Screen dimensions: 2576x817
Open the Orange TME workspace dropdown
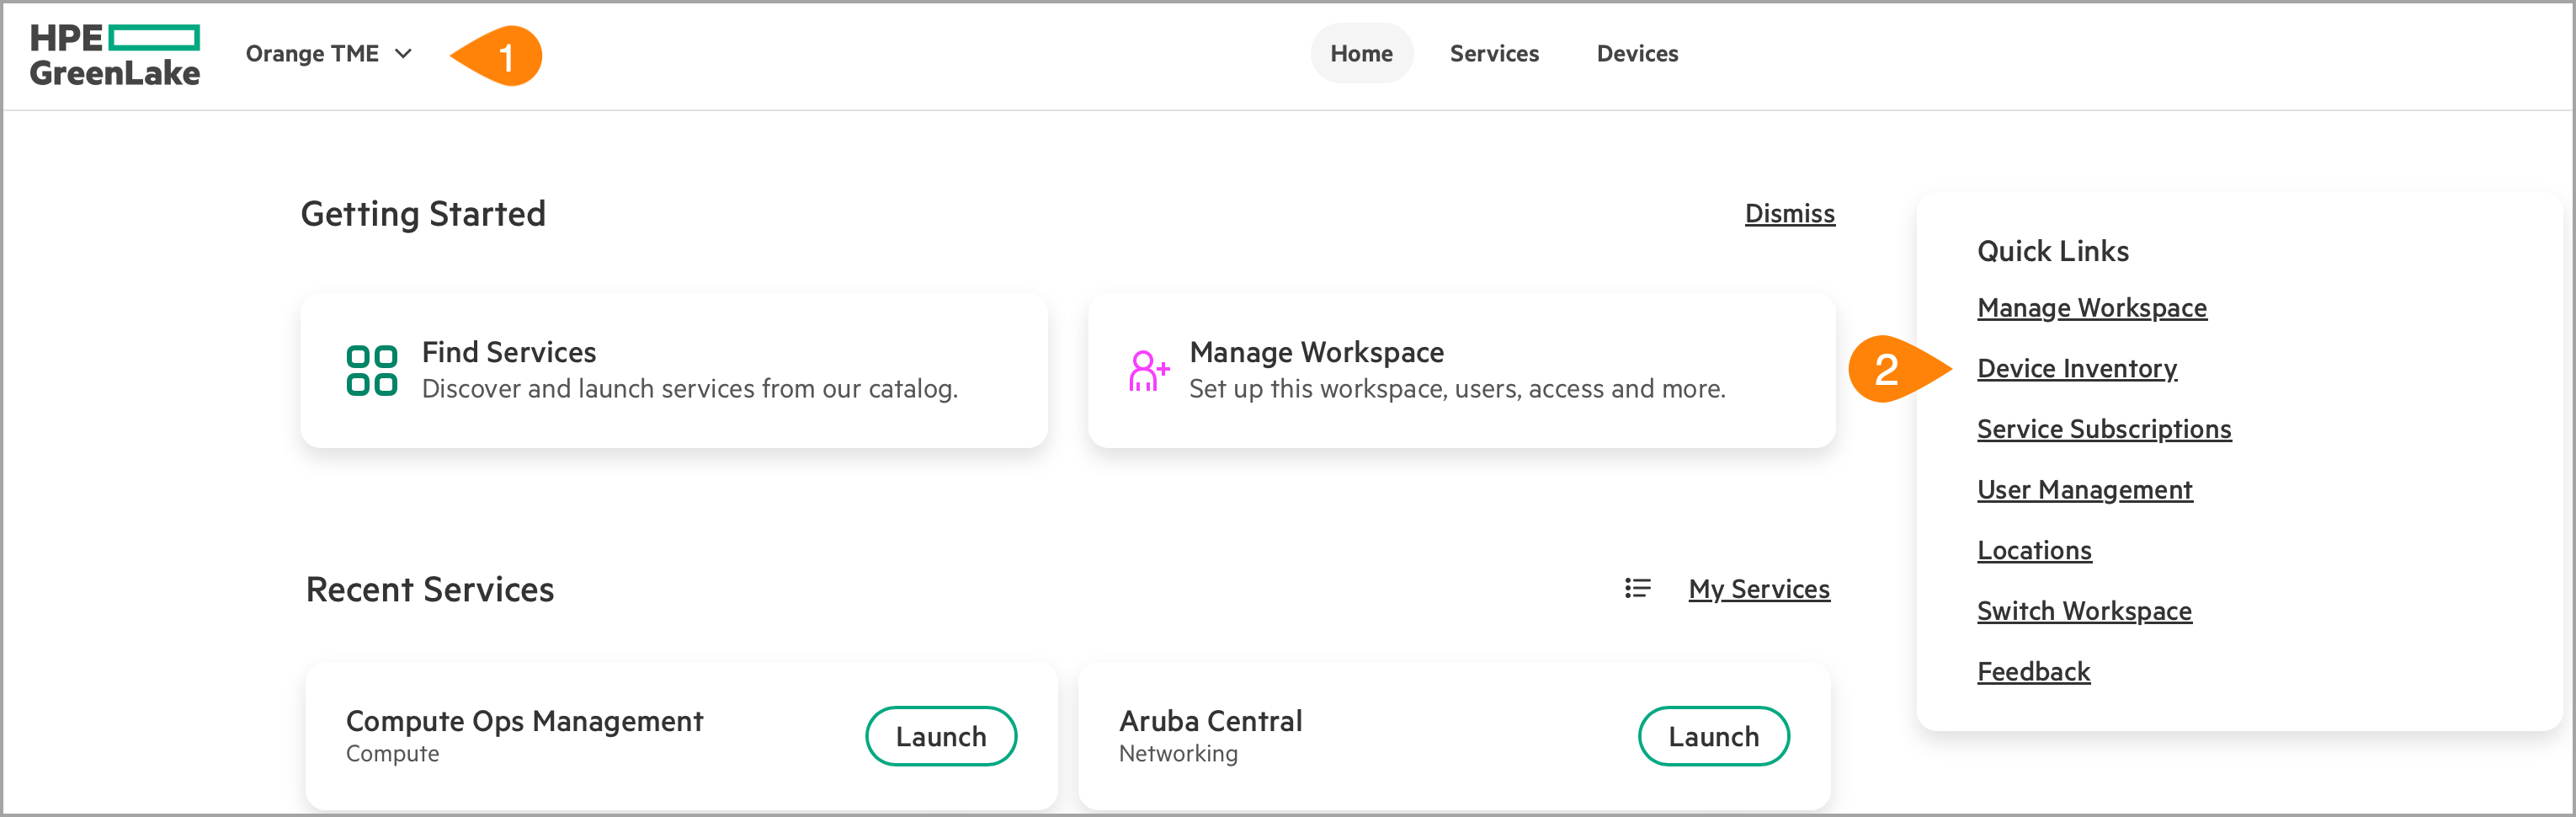[329, 54]
